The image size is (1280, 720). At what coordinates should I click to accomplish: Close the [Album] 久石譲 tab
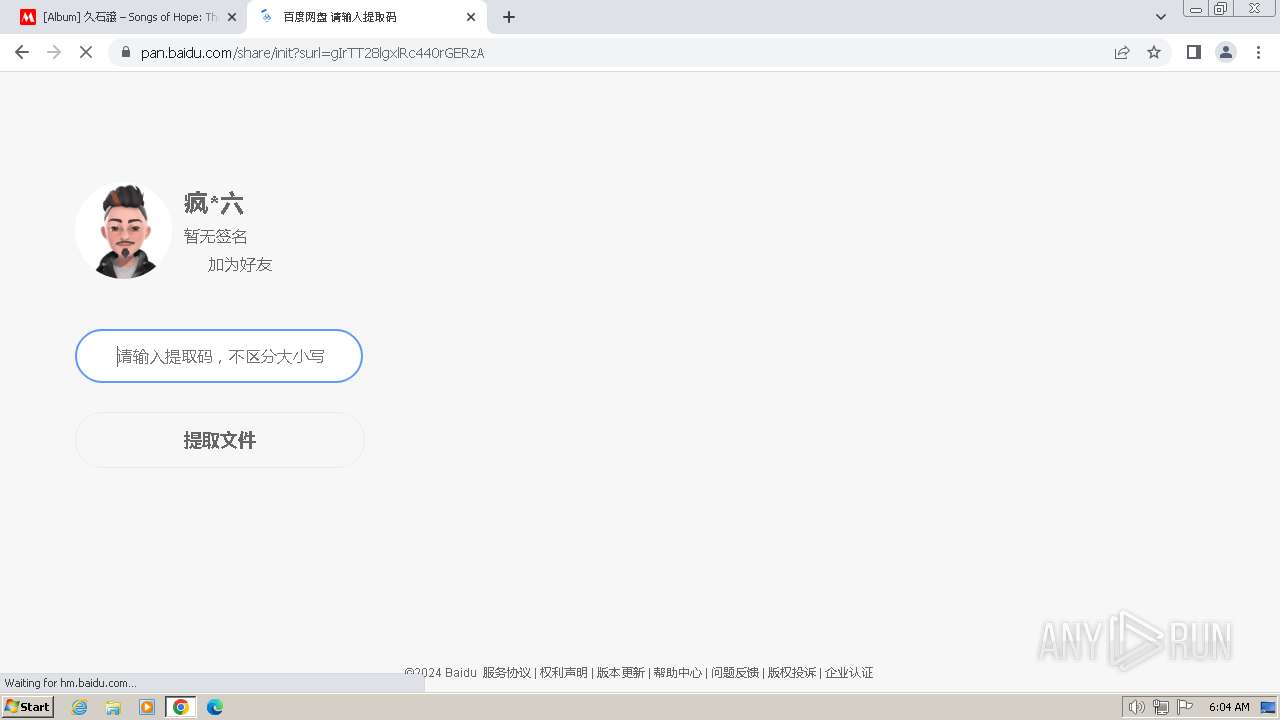click(232, 17)
